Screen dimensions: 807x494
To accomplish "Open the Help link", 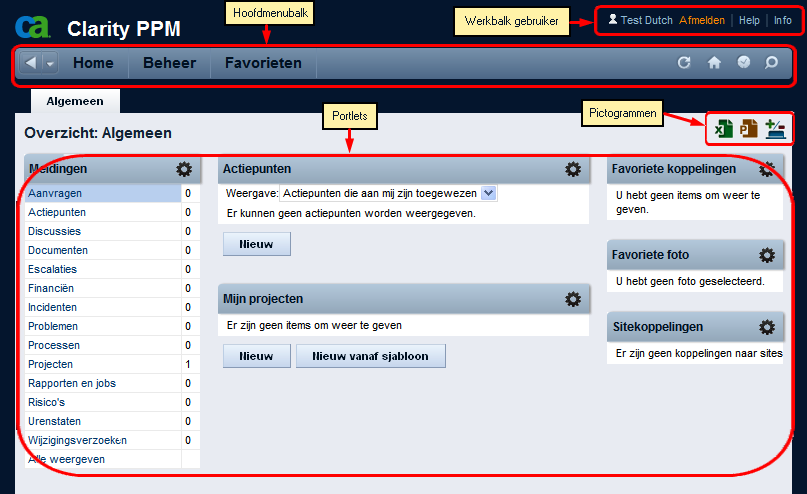I will pyautogui.click(x=749, y=20).
